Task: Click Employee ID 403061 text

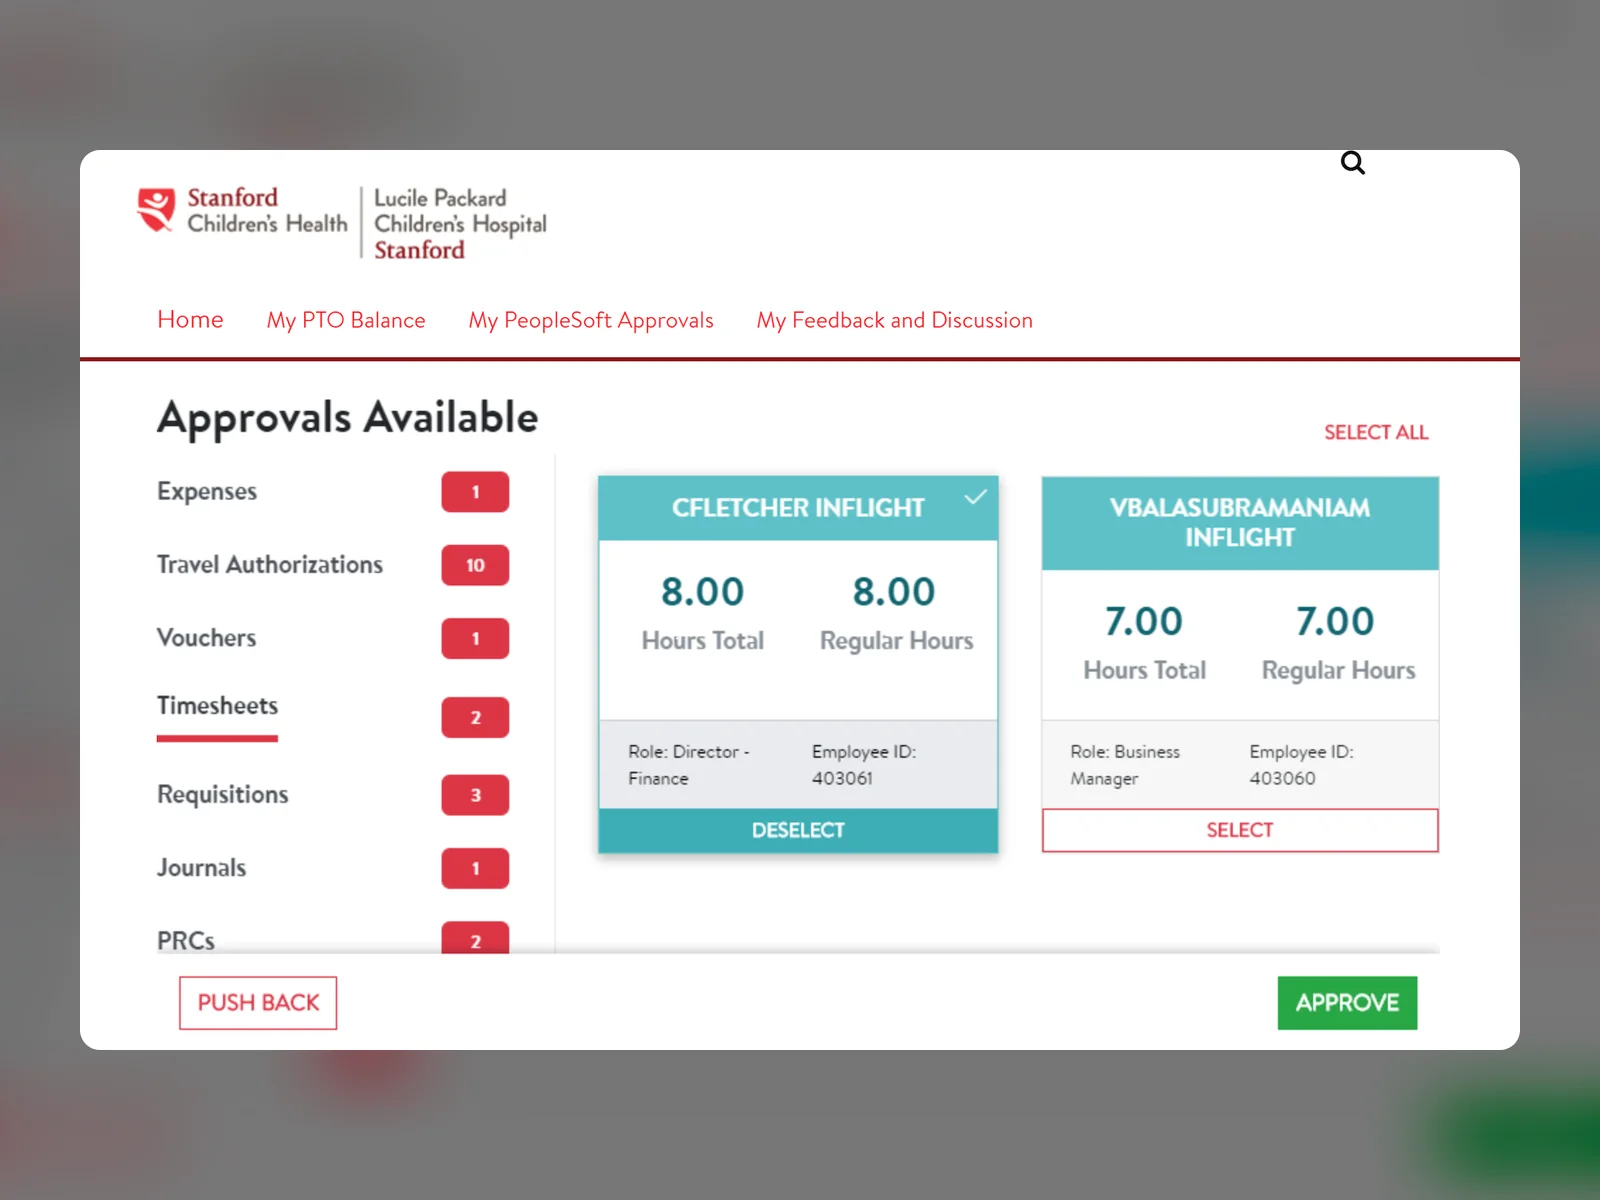Action: pyautogui.click(x=864, y=765)
